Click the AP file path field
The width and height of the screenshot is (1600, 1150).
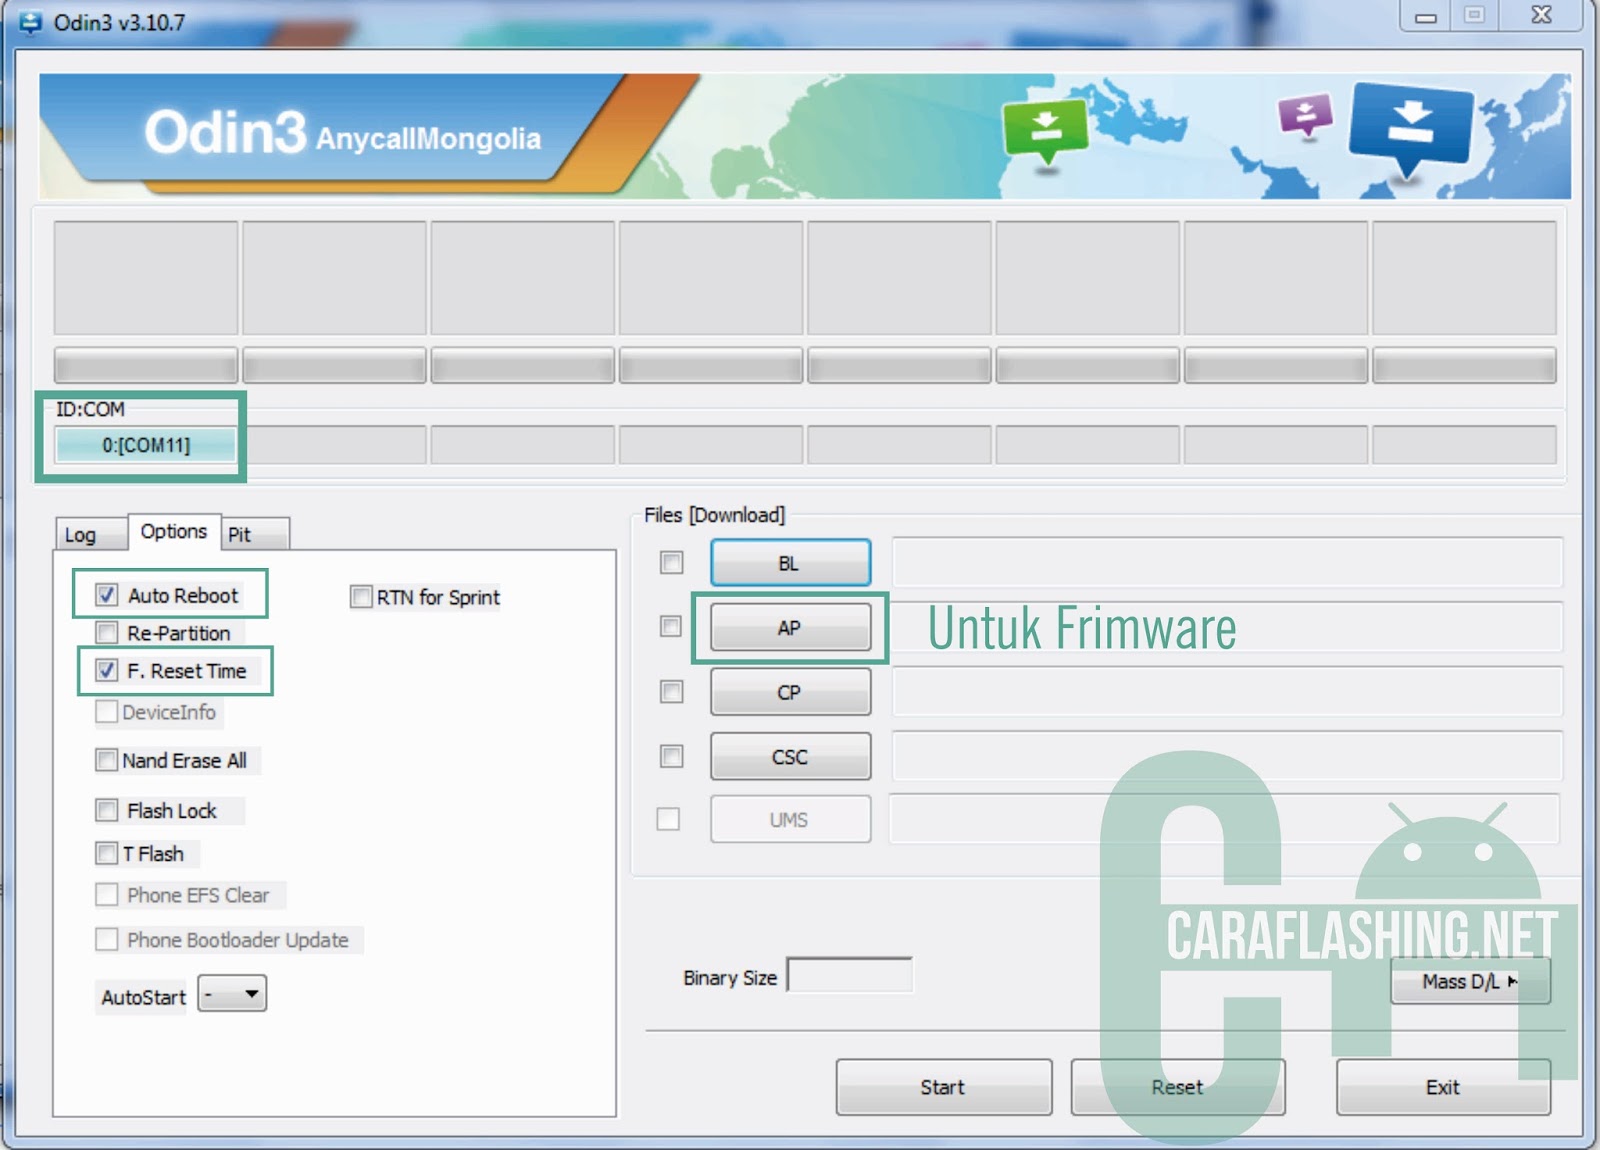click(1227, 628)
